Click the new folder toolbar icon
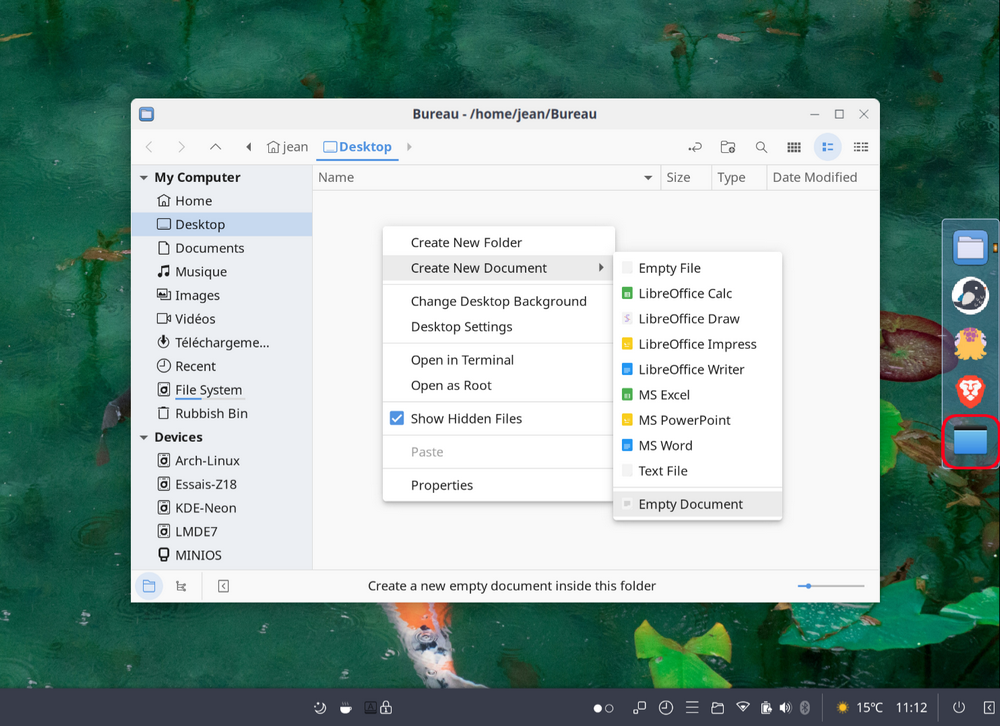The width and height of the screenshot is (1000, 726). click(x=728, y=147)
